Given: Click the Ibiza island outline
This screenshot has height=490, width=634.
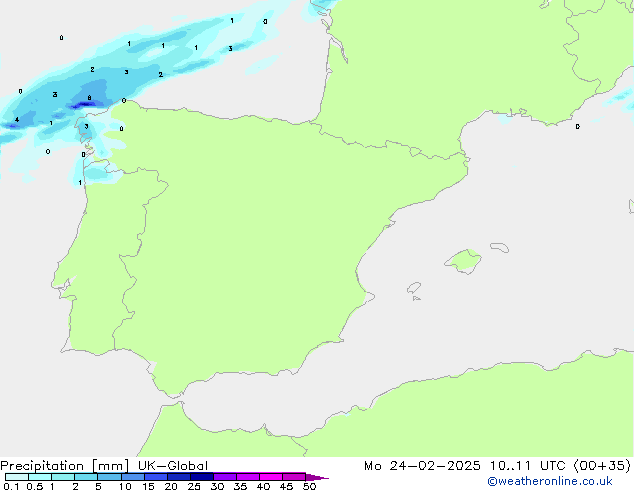Looking at the screenshot, I should (414, 288).
